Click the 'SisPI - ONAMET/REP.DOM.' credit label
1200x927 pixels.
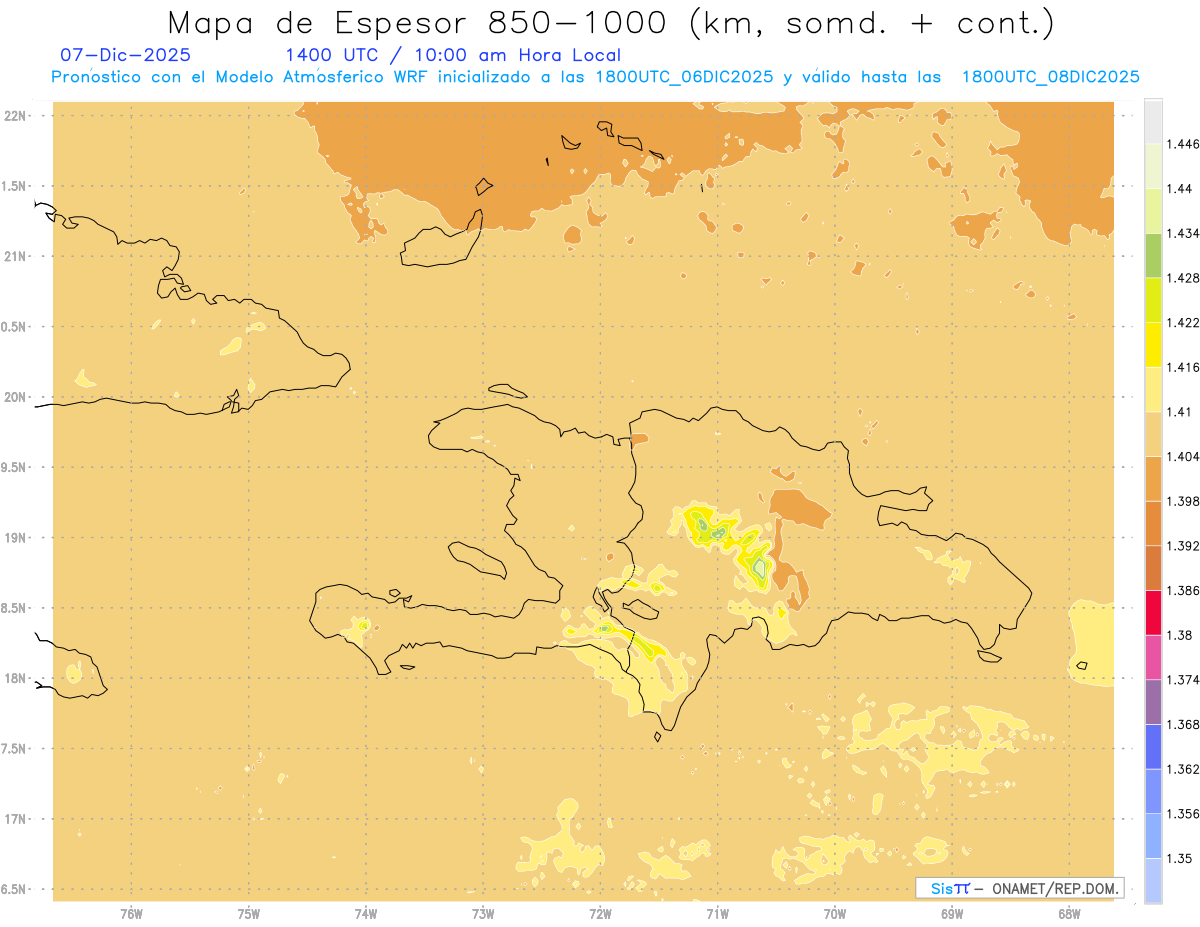point(1020,888)
